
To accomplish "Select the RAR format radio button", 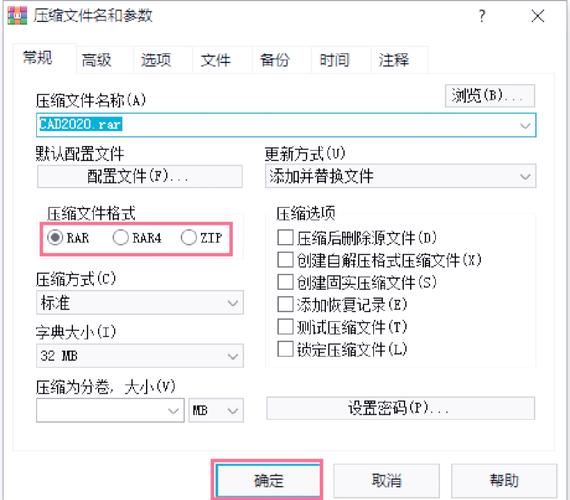I will coord(55,238).
